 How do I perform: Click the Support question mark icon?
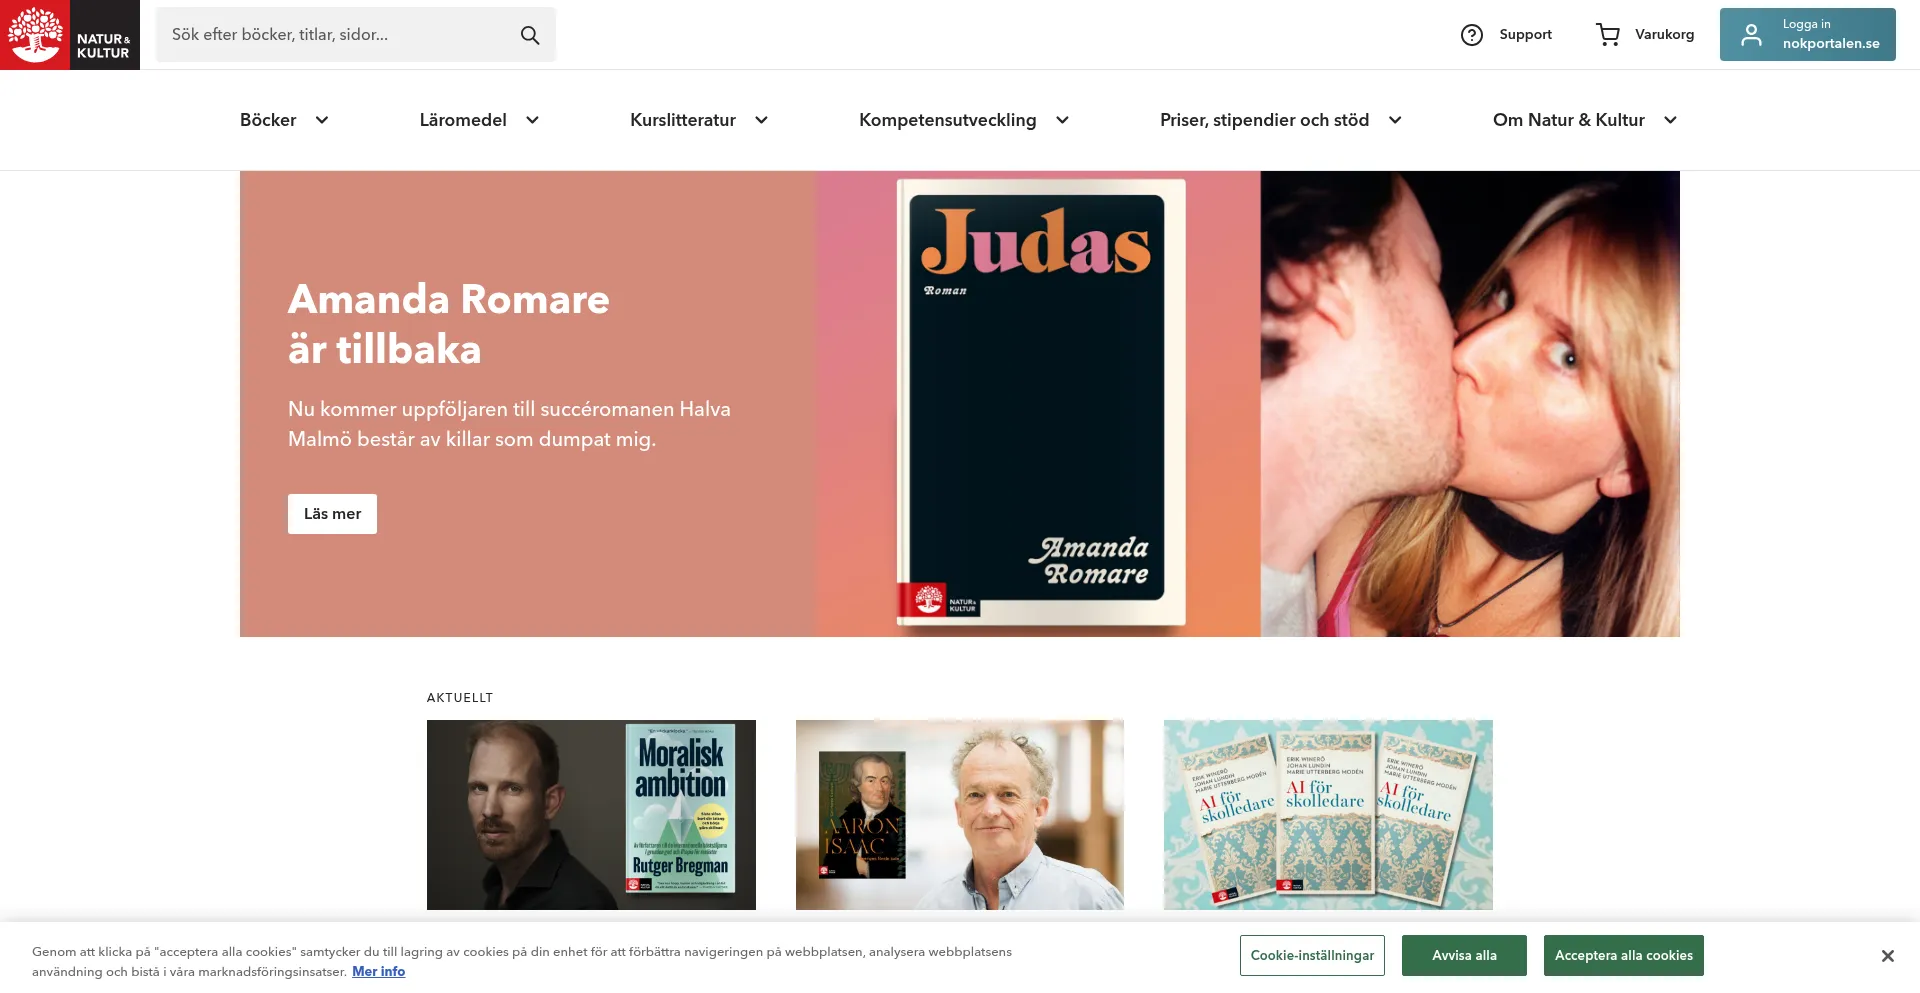pyautogui.click(x=1472, y=35)
